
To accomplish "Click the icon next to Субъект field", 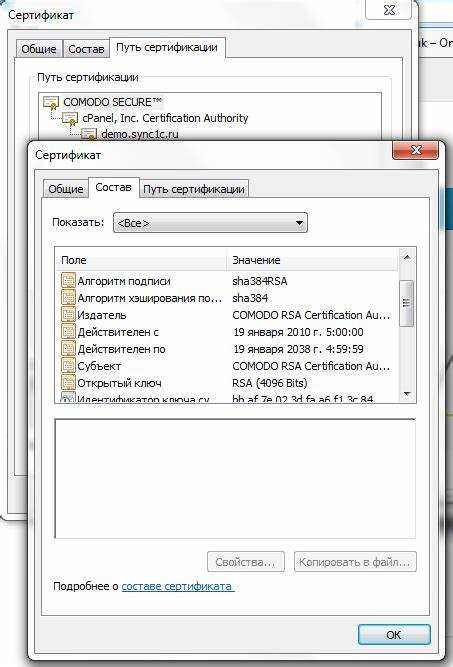I will point(68,366).
